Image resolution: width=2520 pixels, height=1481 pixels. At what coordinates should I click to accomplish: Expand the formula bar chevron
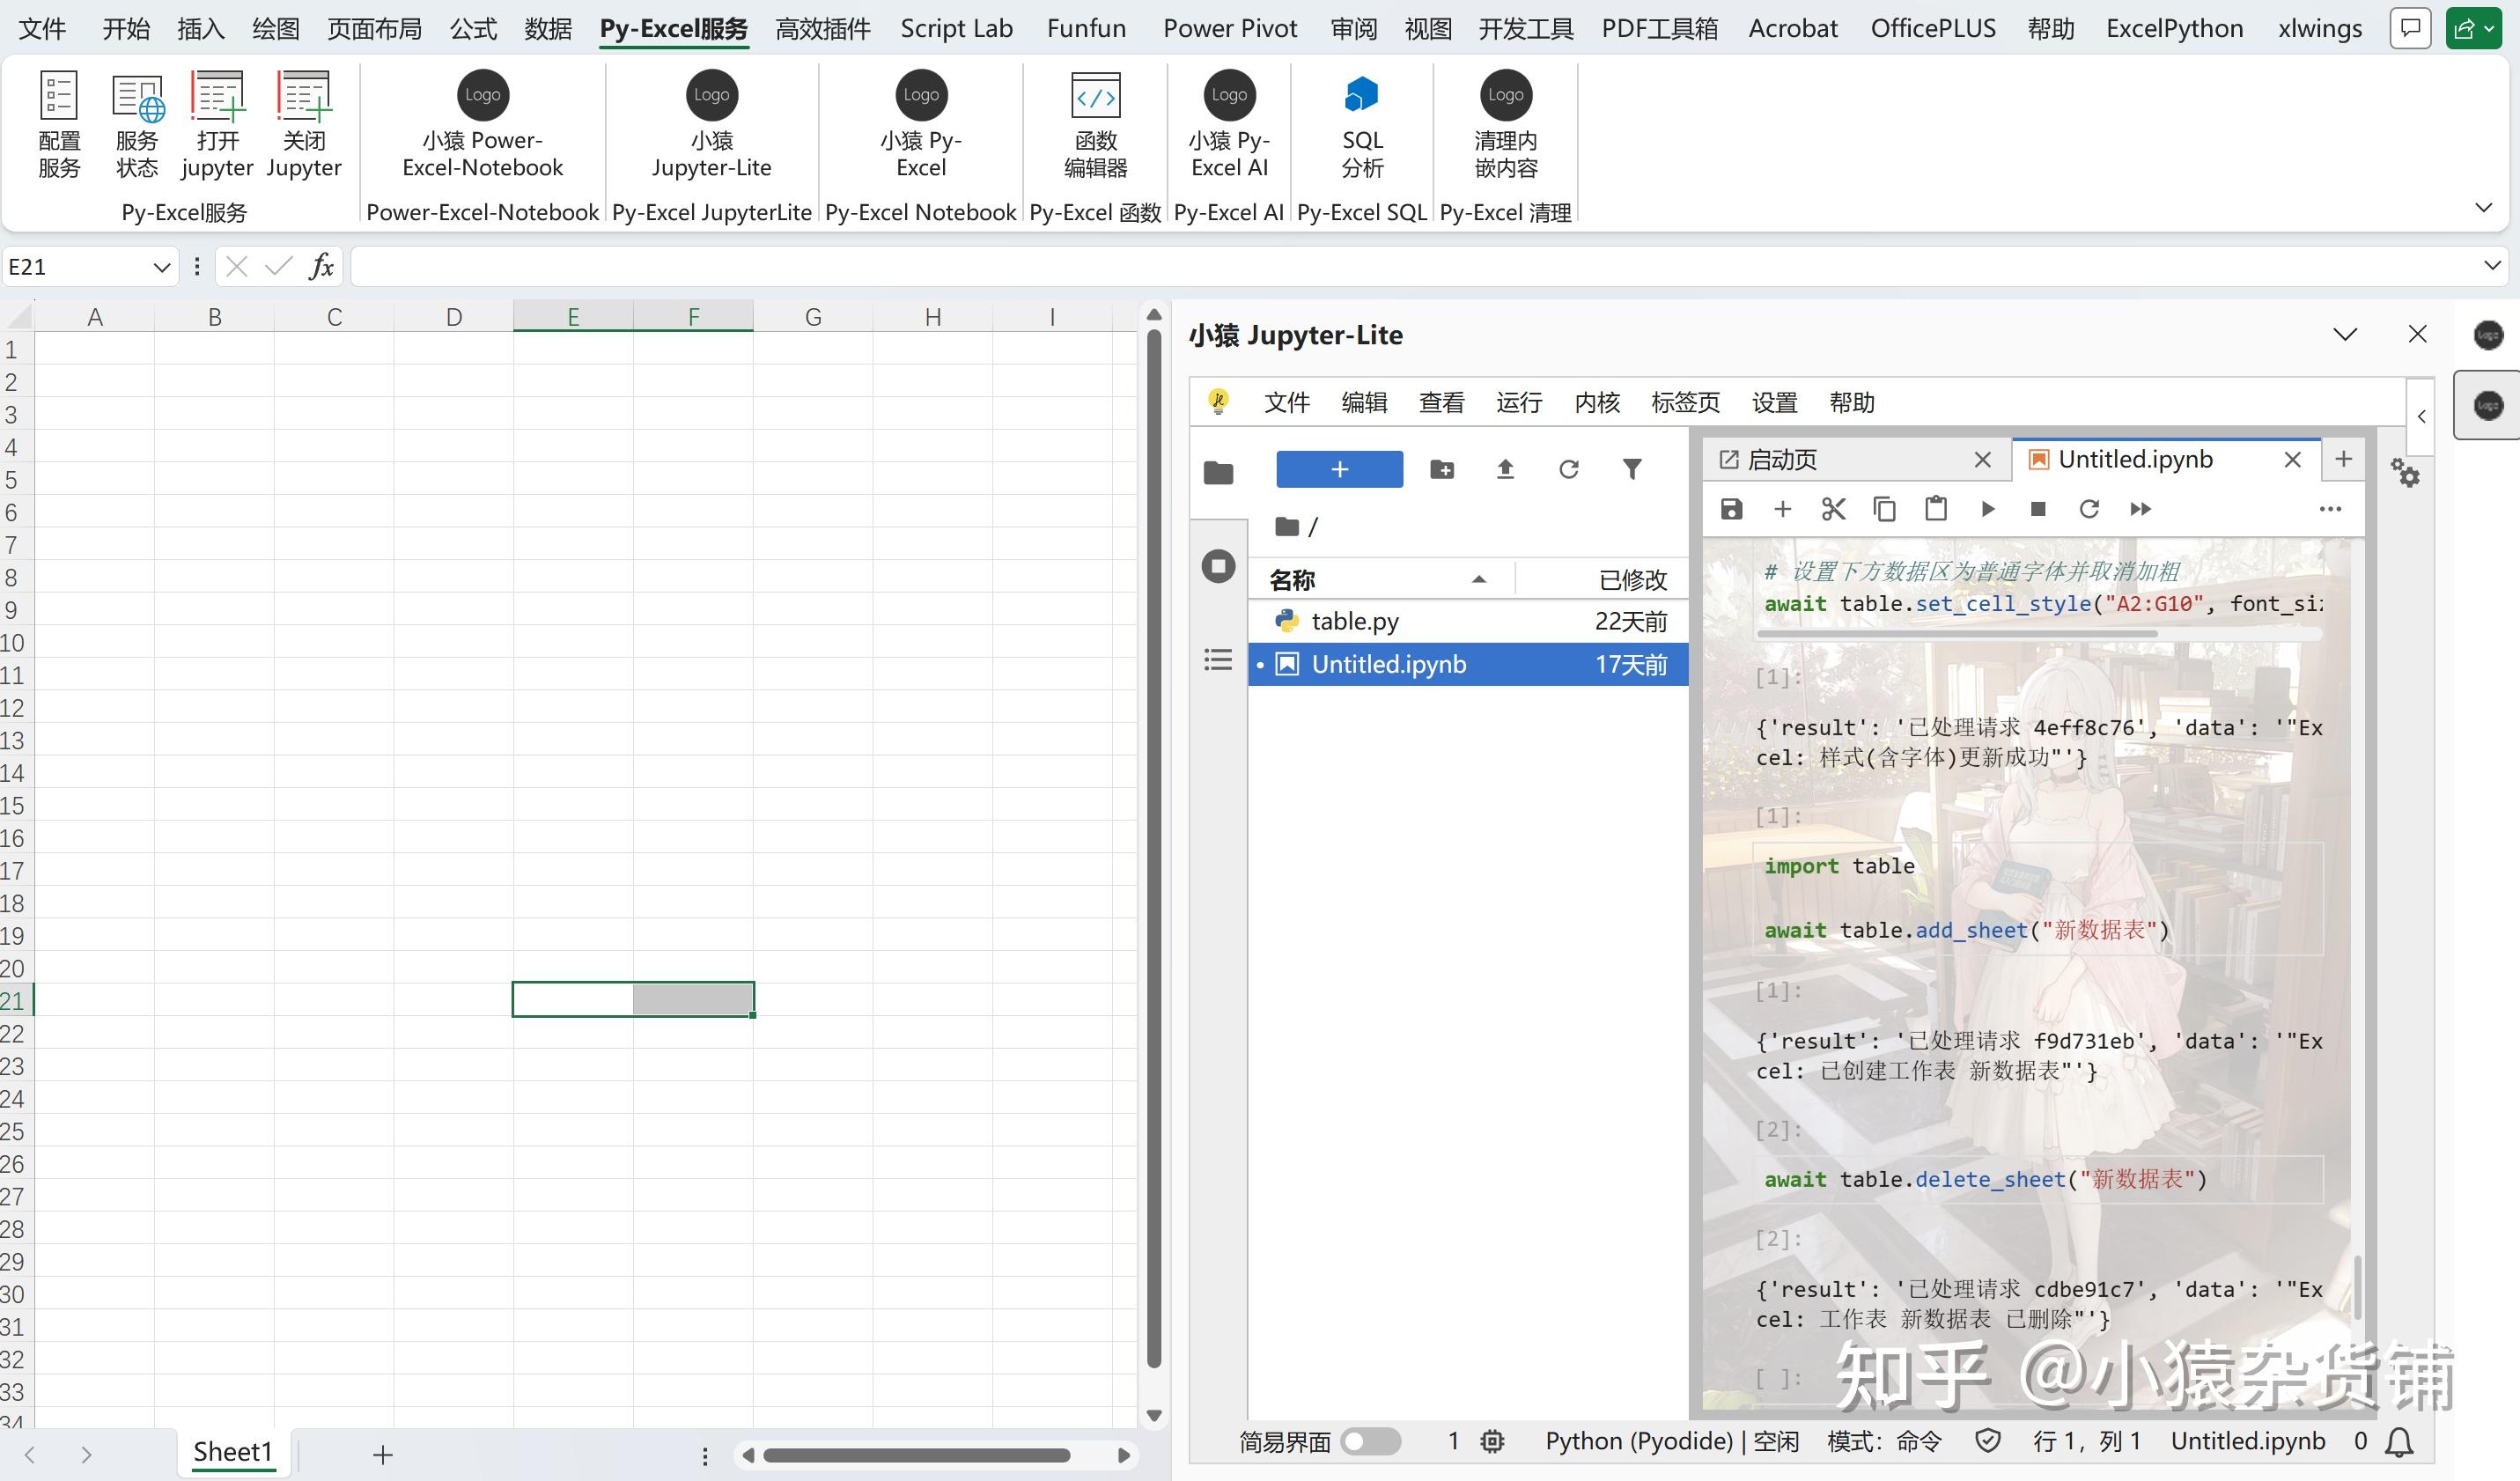point(2493,265)
